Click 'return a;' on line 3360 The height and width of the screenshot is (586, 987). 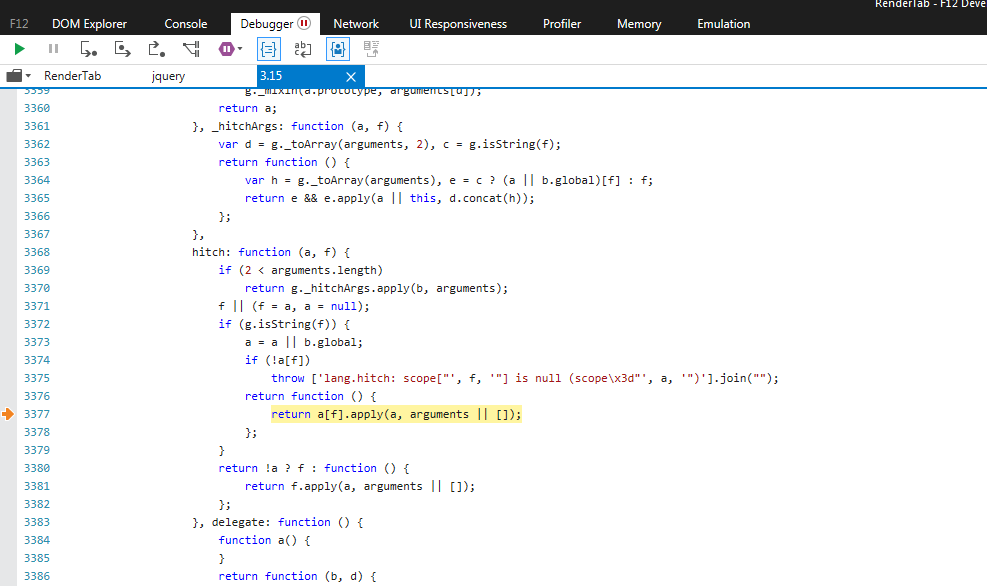(x=247, y=108)
